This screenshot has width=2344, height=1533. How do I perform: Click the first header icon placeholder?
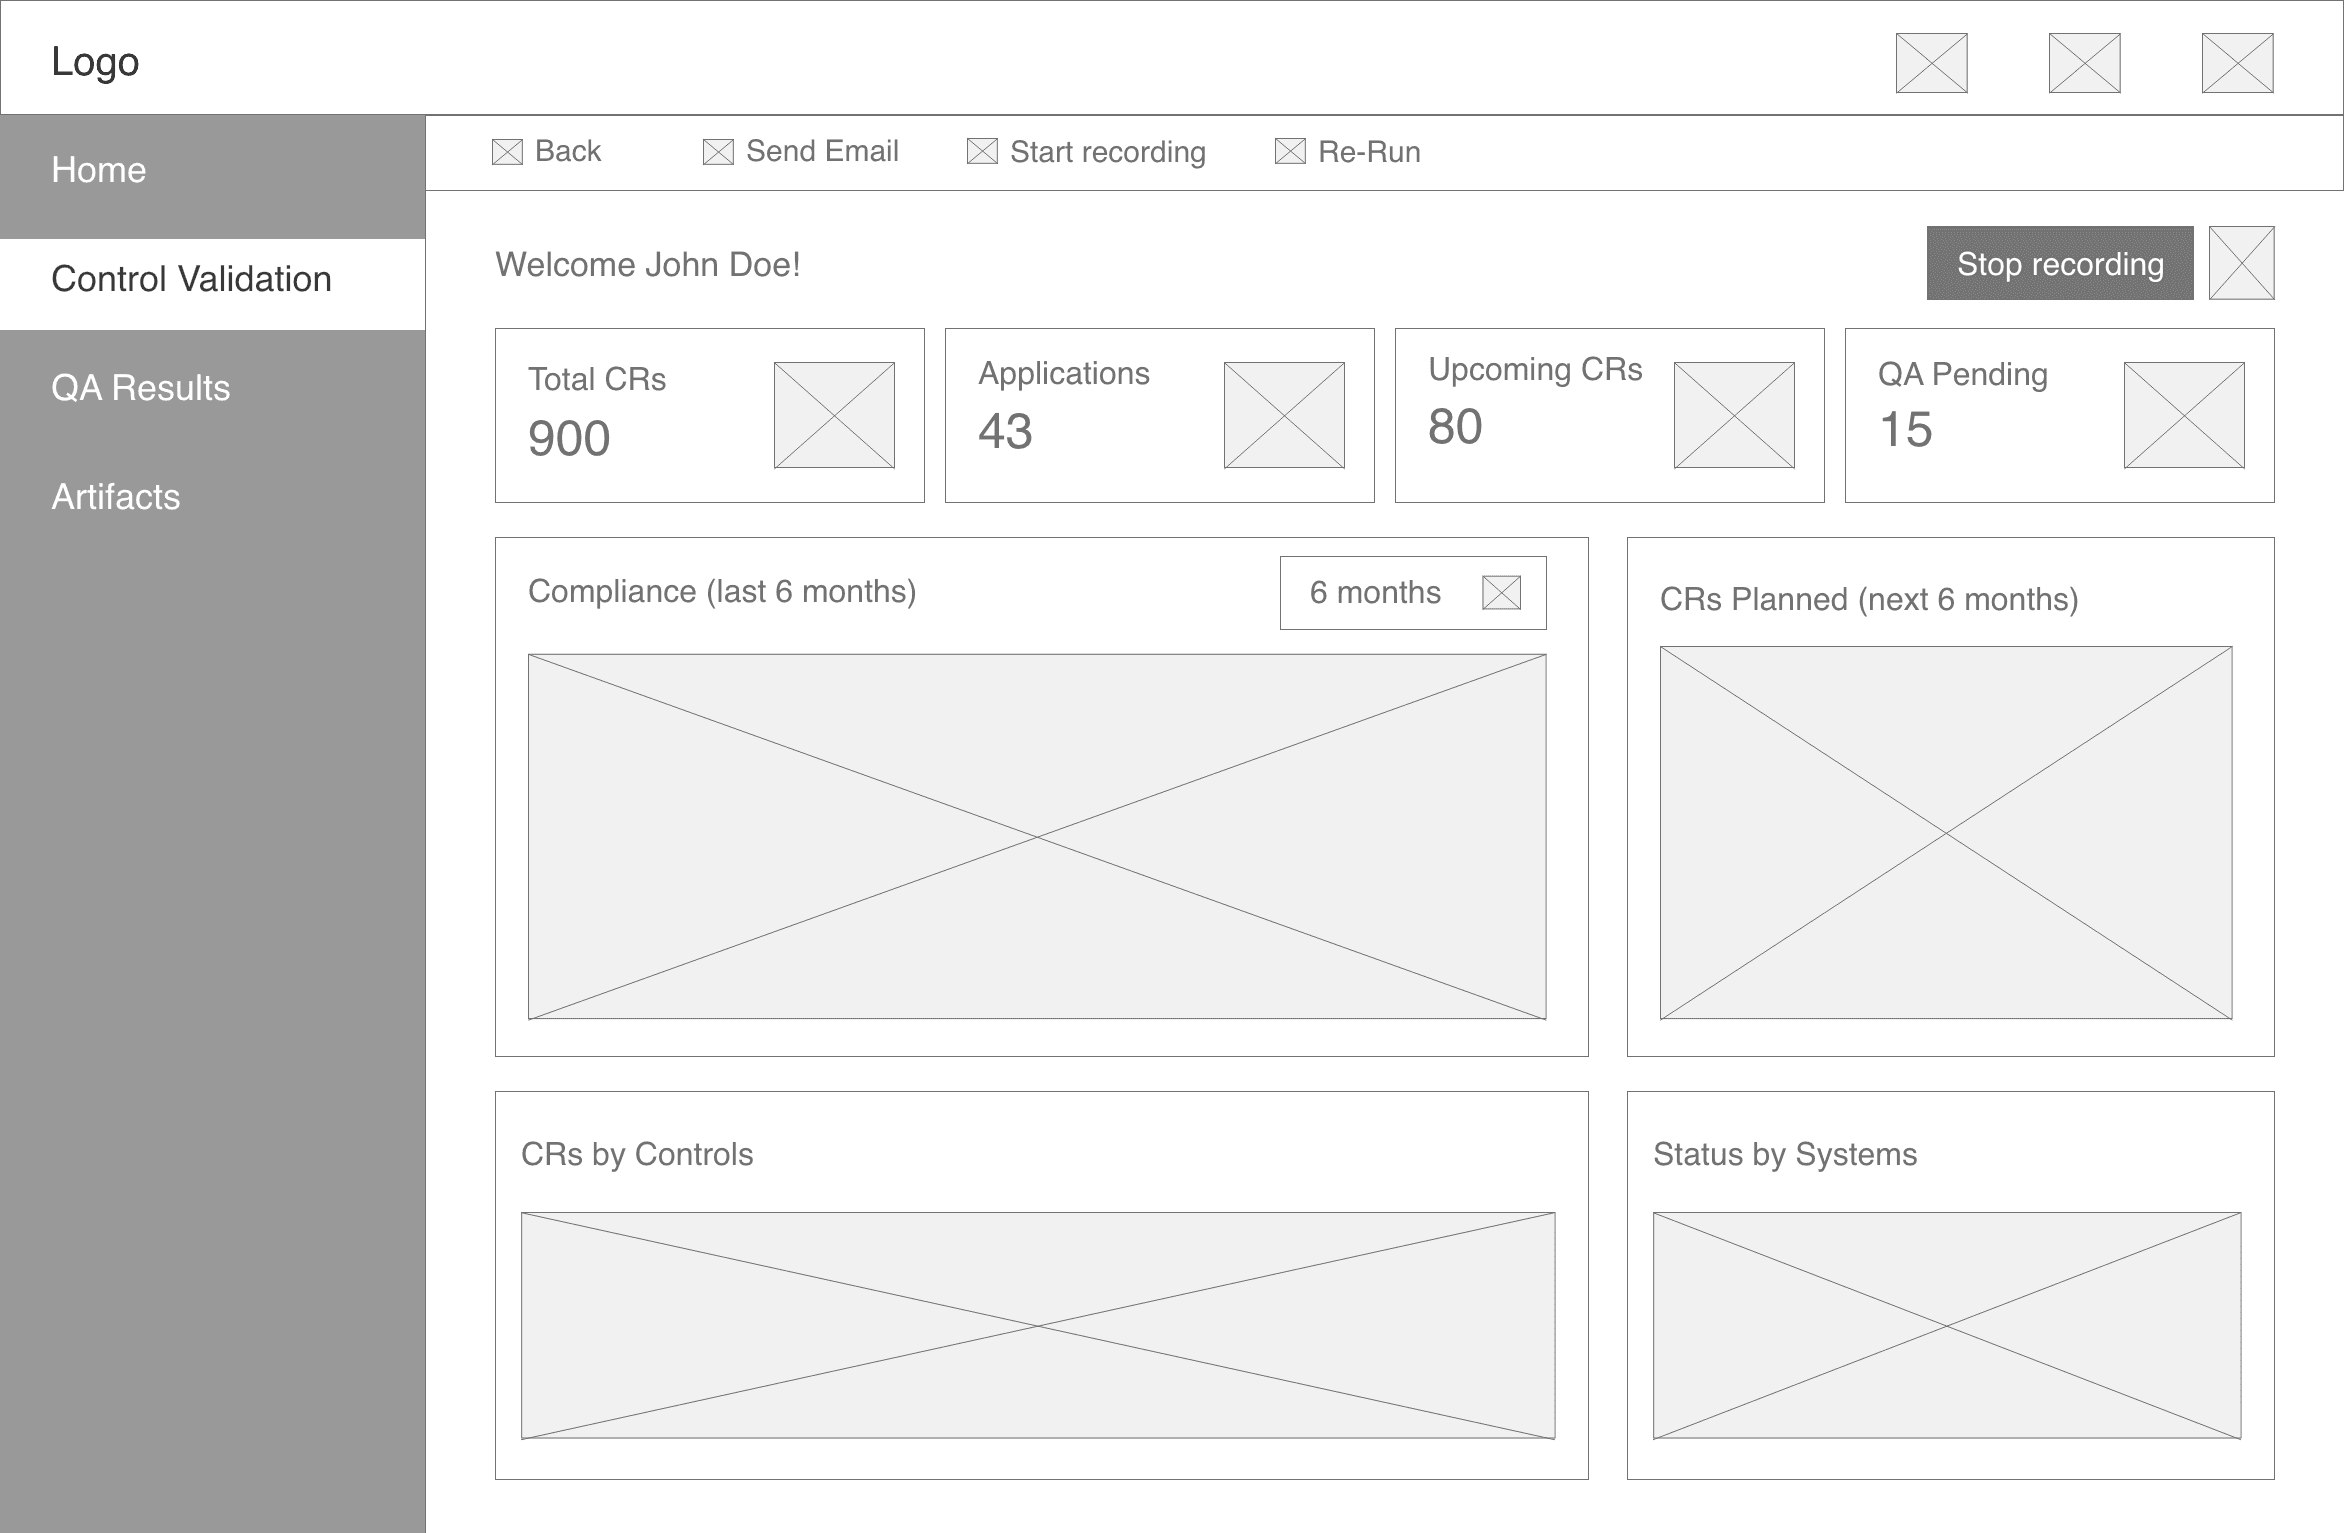tap(1931, 63)
